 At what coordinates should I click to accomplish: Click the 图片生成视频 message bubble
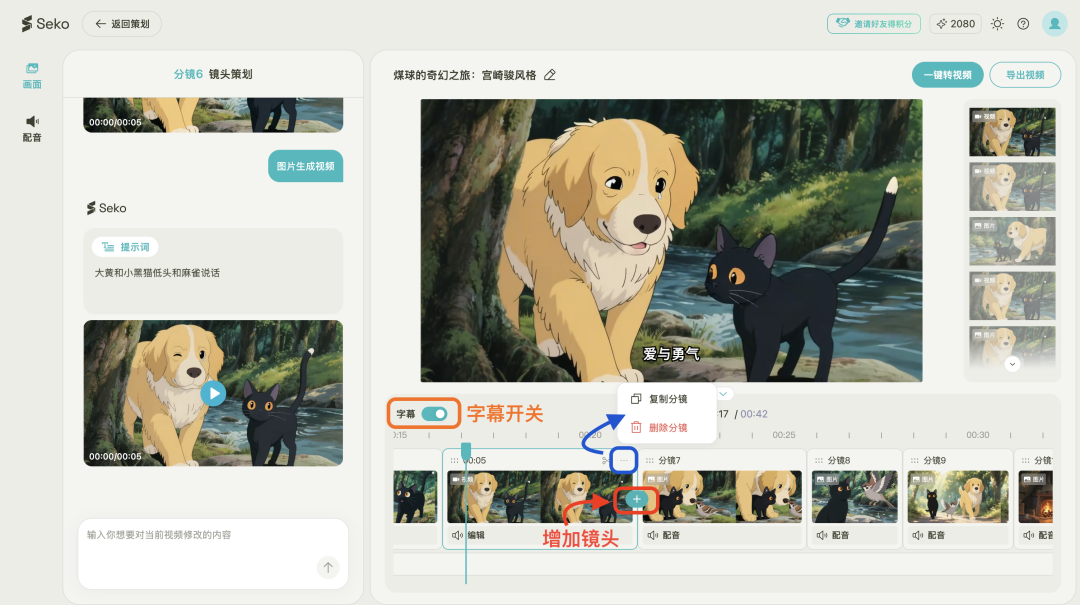pos(305,166)
